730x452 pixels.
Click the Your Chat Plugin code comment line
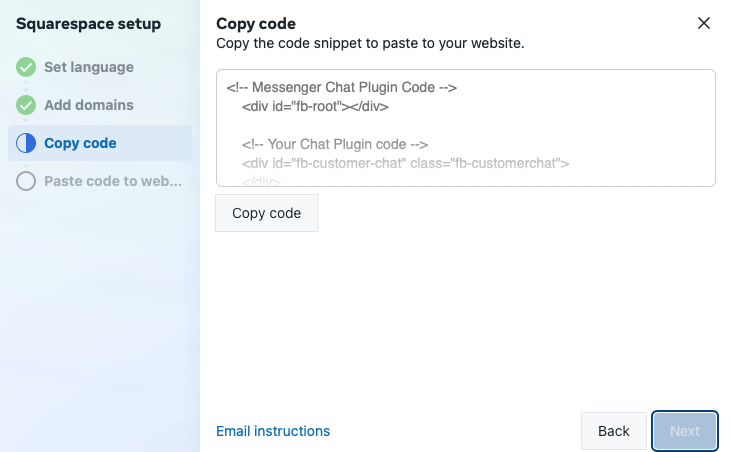point(335,144)
